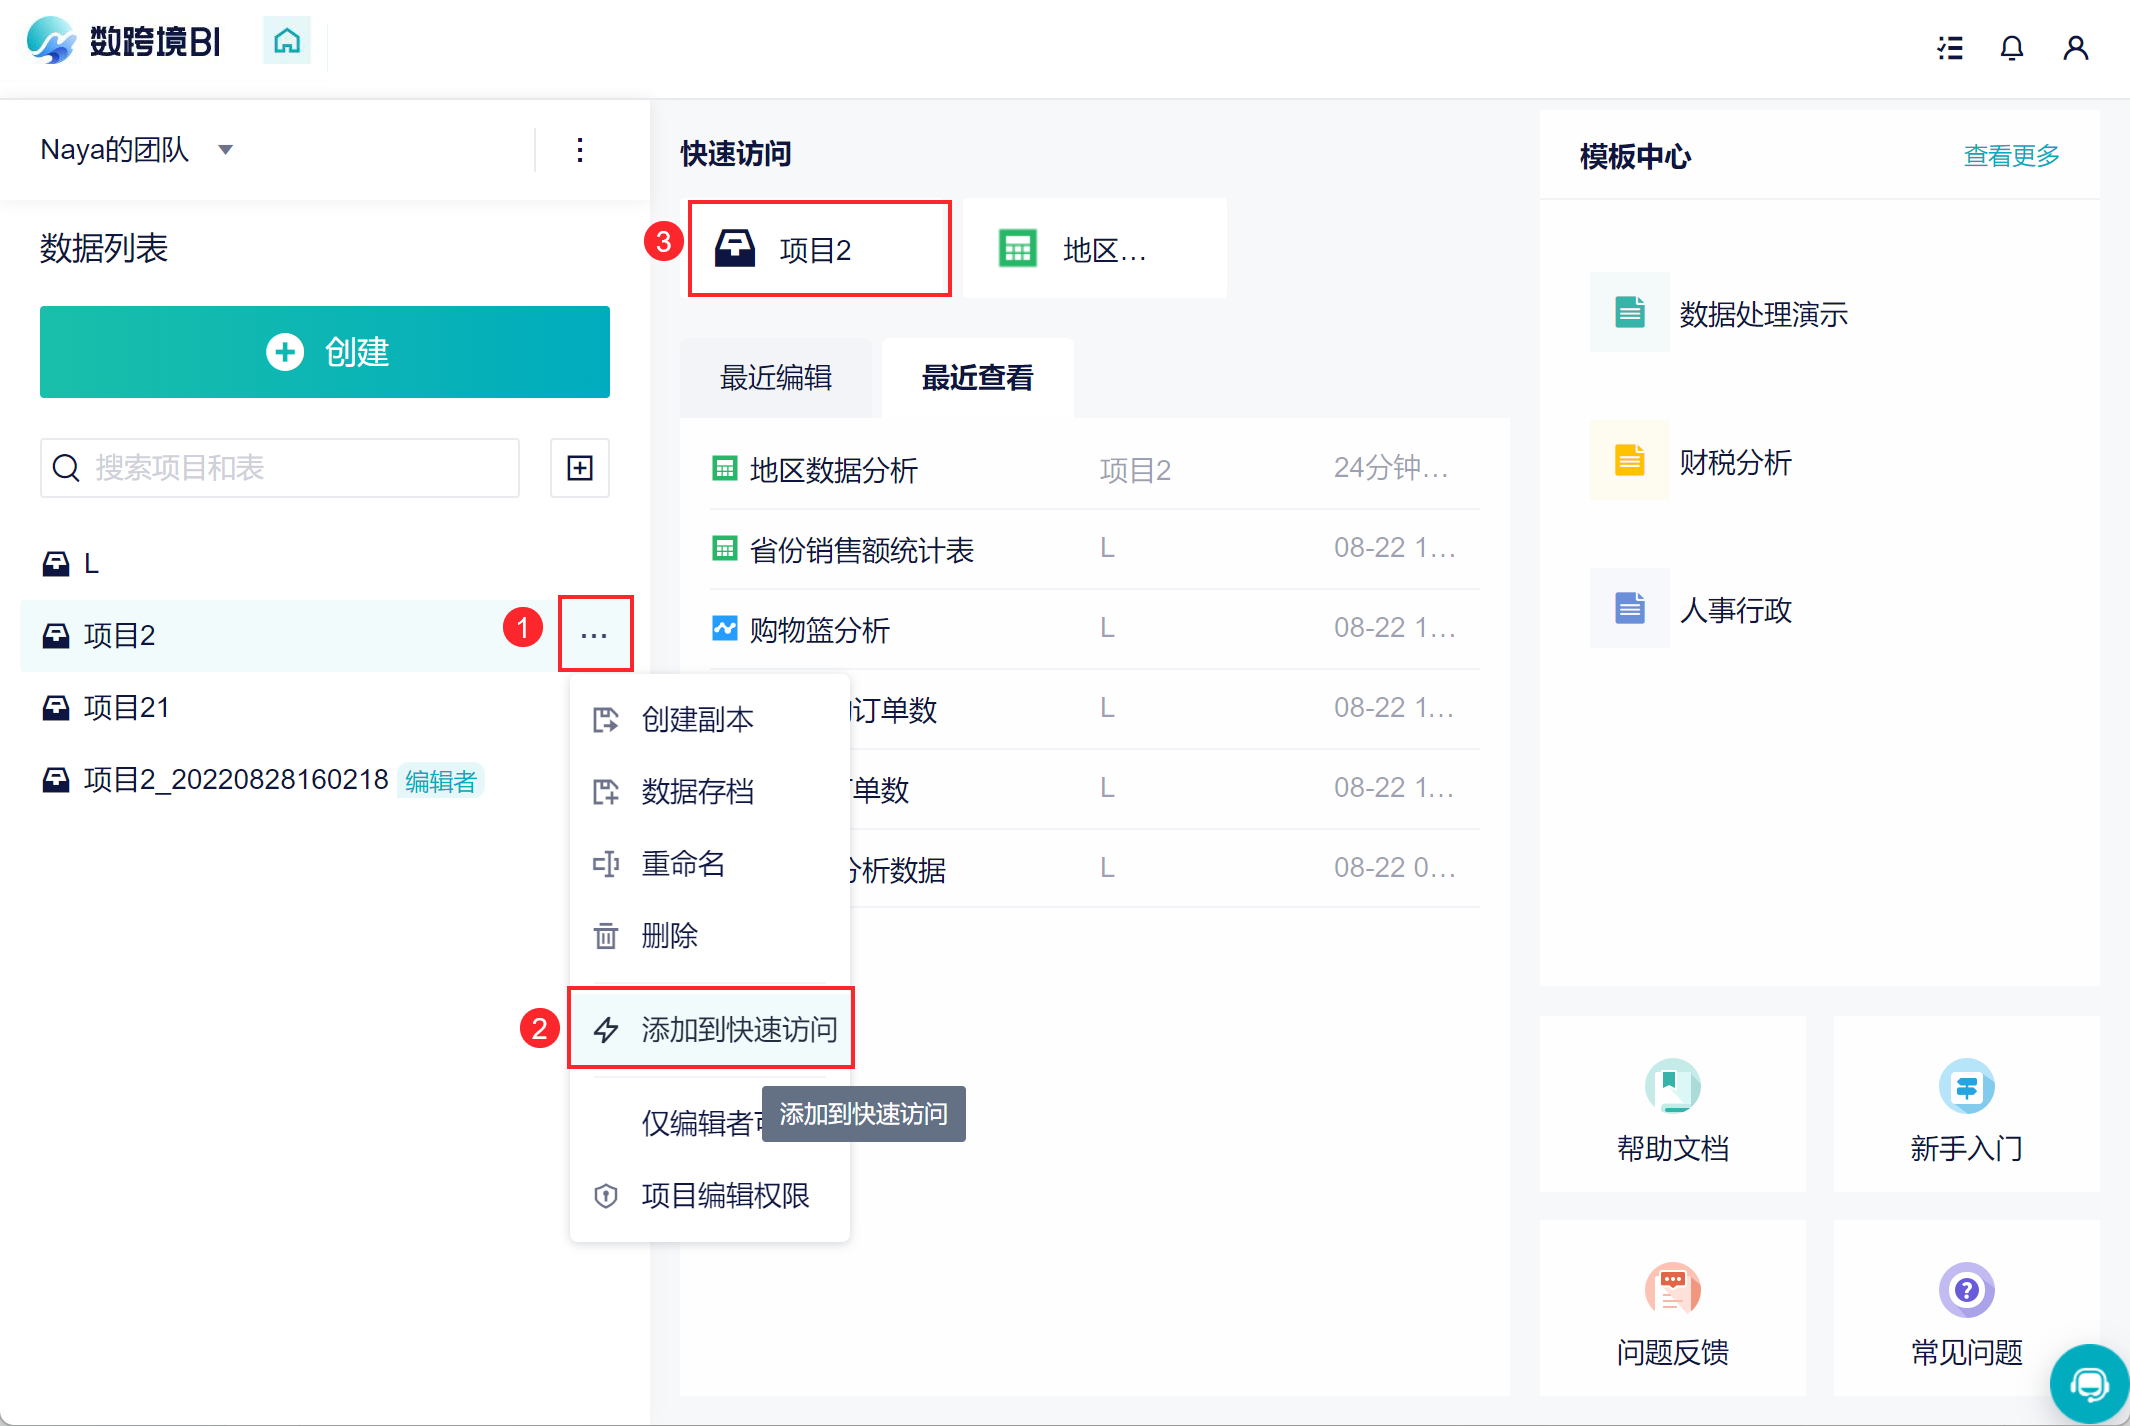Click the ellipsis button for 项目2
Viewport: 2130px width, 1426px height.
tap(594, 635)
